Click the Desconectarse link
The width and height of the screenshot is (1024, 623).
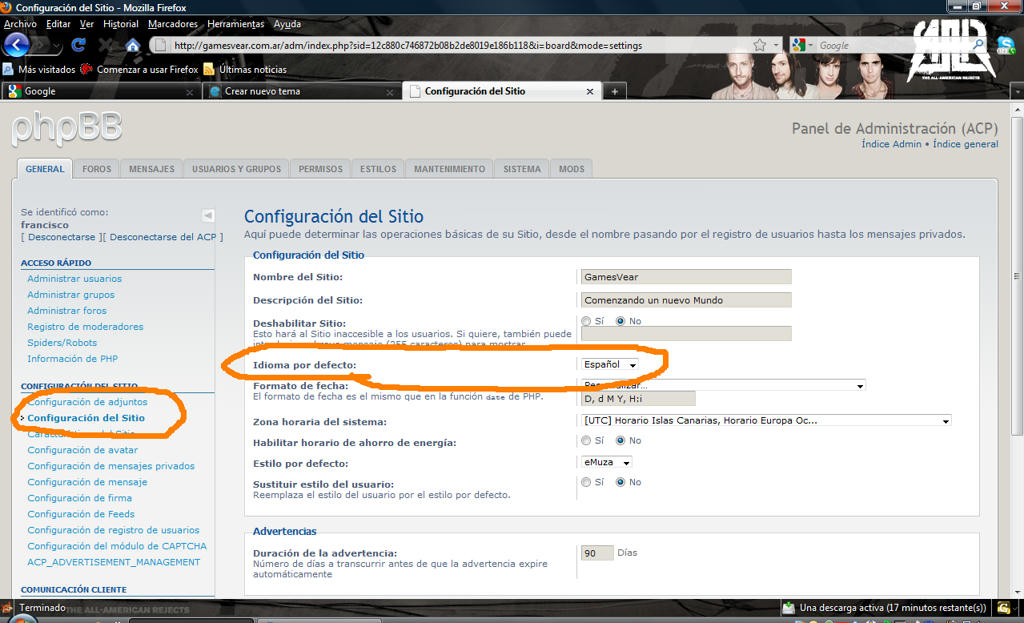pos(61,237)
